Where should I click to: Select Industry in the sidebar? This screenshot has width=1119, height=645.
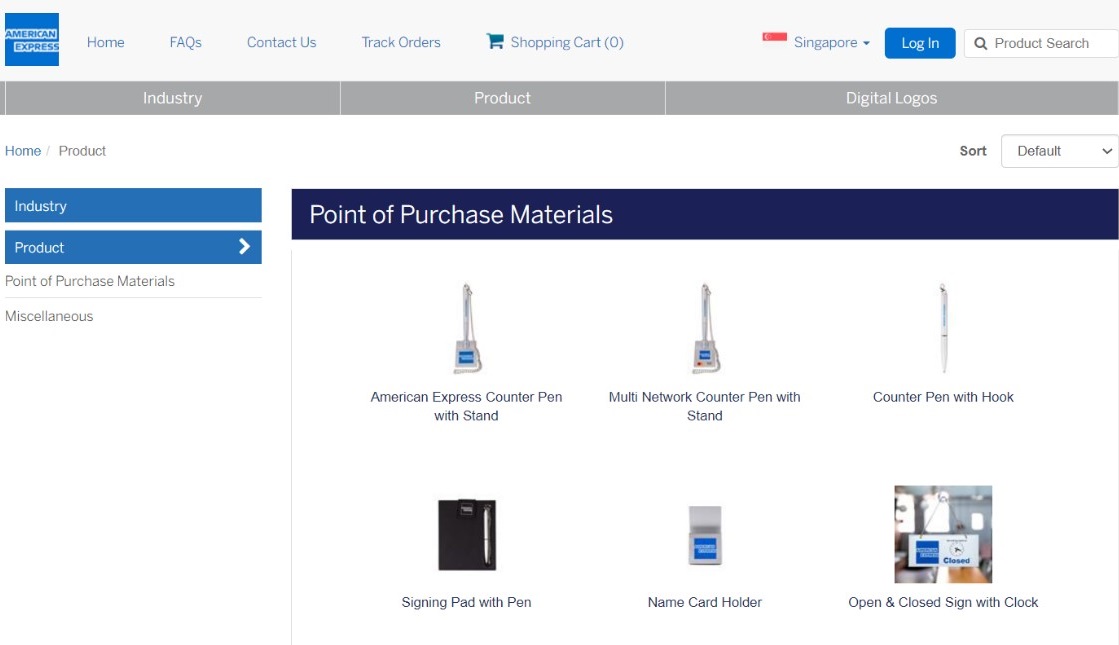coord(133,205)
